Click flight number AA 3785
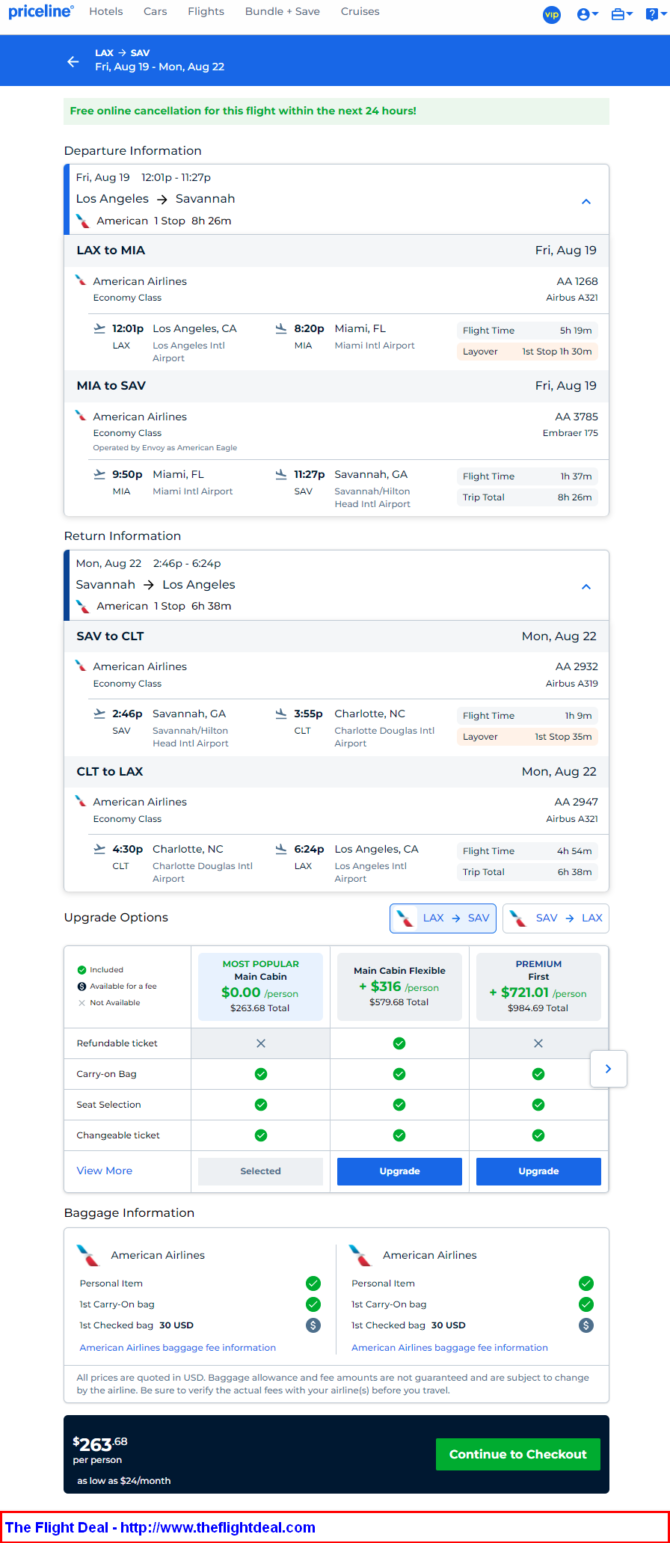670x1543 pixels. (x=577, y=416)
